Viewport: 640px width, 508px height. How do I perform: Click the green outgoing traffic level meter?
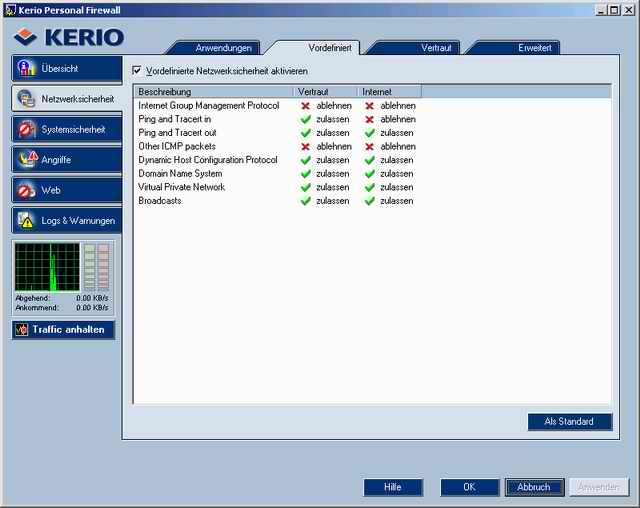coord(89,267)
